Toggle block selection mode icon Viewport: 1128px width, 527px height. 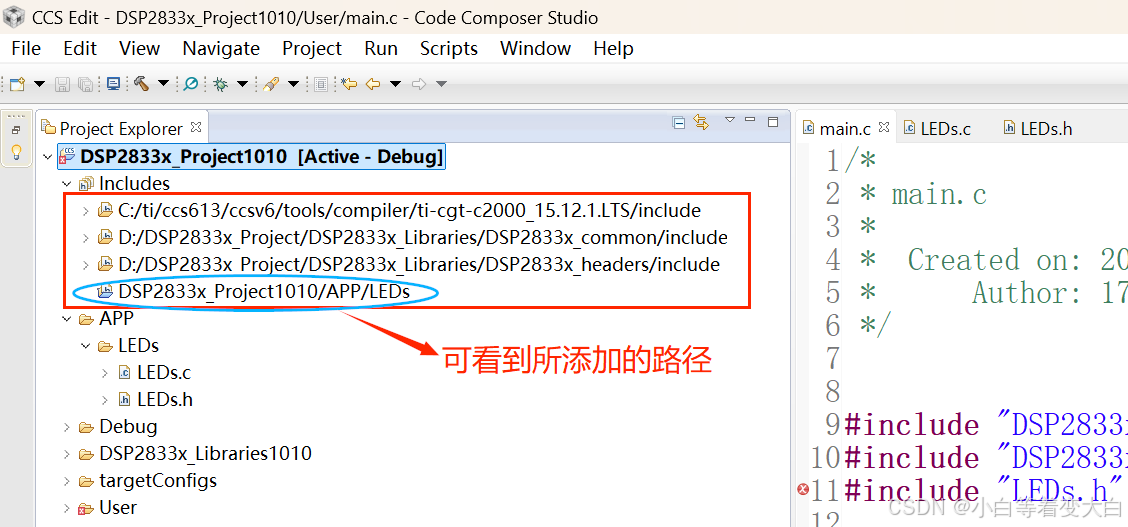321,84
